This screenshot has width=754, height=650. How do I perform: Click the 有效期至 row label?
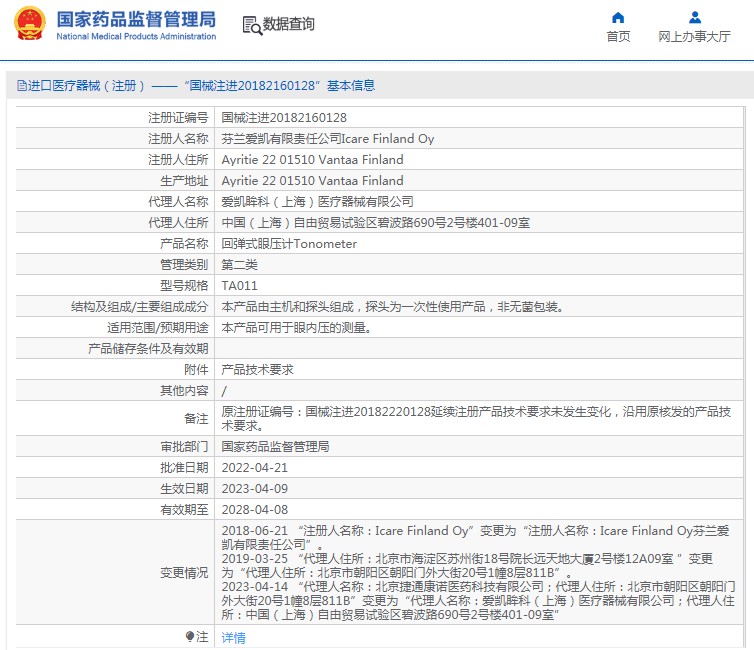(x=184, y=510)
